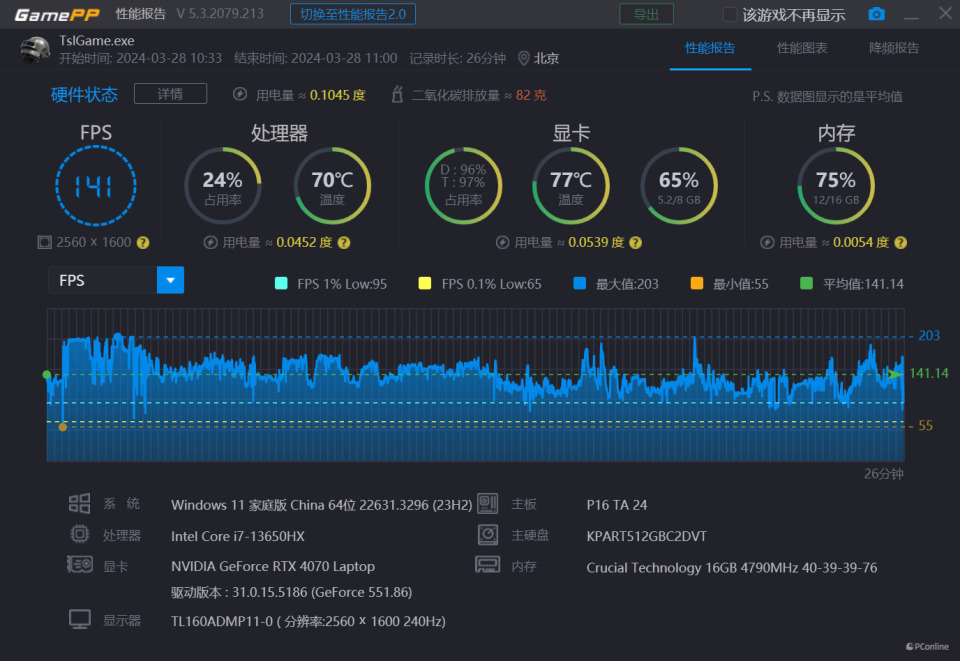Click the yellow FPS 0.1% Low swatch
960x661 pixels.
coord(424,283)
